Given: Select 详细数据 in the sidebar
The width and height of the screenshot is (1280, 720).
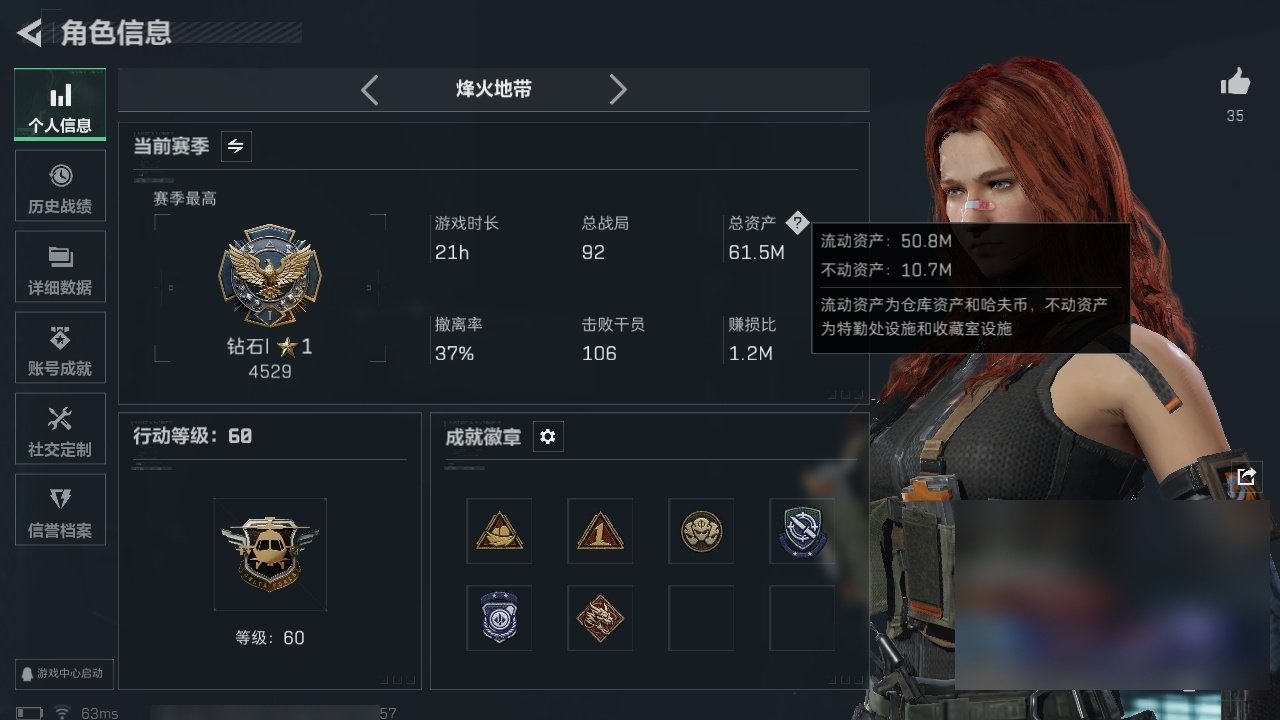Looking at the screenshot, I should [x=60, y=268].
